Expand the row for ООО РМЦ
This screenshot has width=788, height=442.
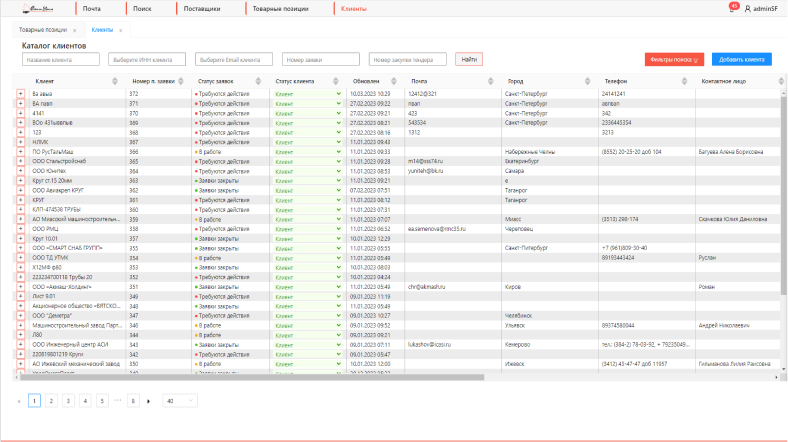21,229
